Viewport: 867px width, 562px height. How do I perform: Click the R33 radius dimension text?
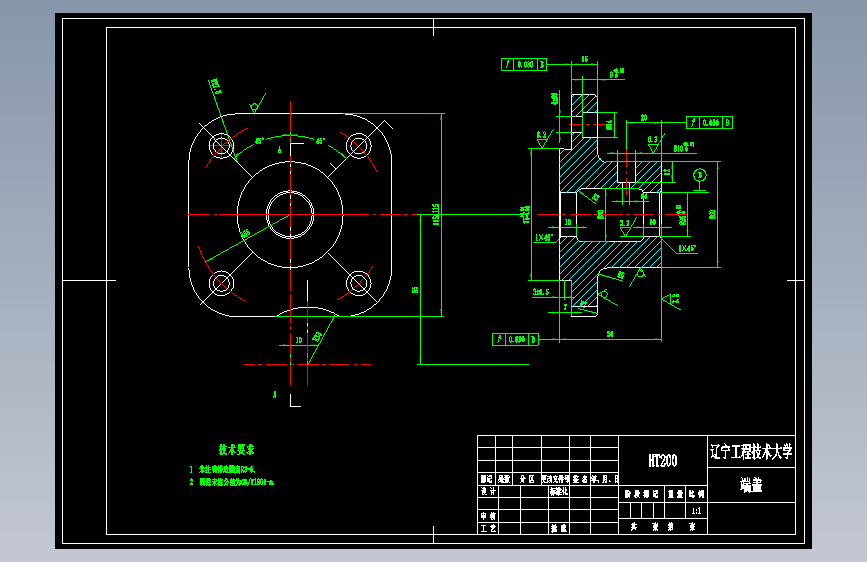(317, 336)
